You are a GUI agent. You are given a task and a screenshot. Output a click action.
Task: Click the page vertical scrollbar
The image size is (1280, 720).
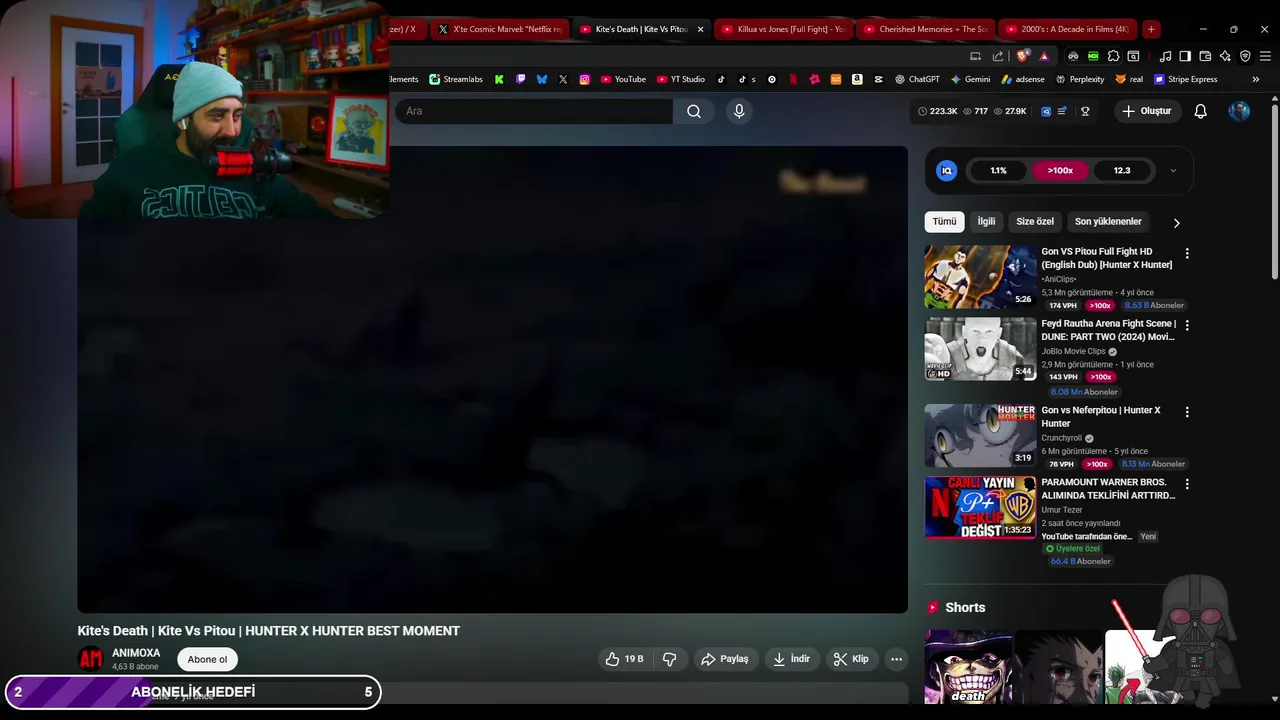click(x=1274, y=190)
